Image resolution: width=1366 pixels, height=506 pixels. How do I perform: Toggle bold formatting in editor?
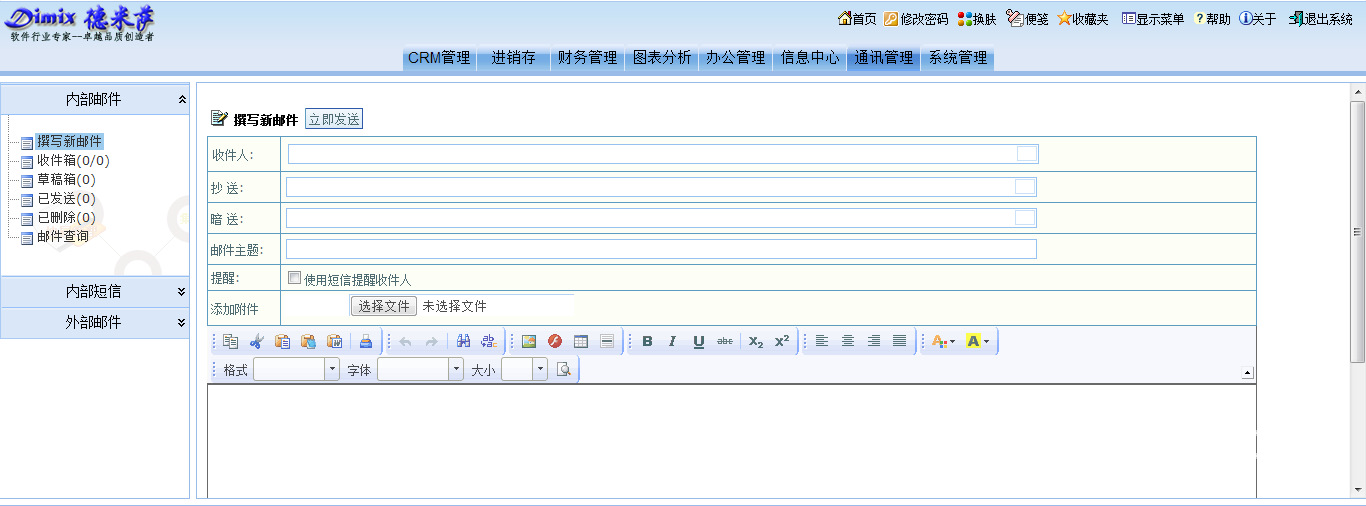click(647, 341)
